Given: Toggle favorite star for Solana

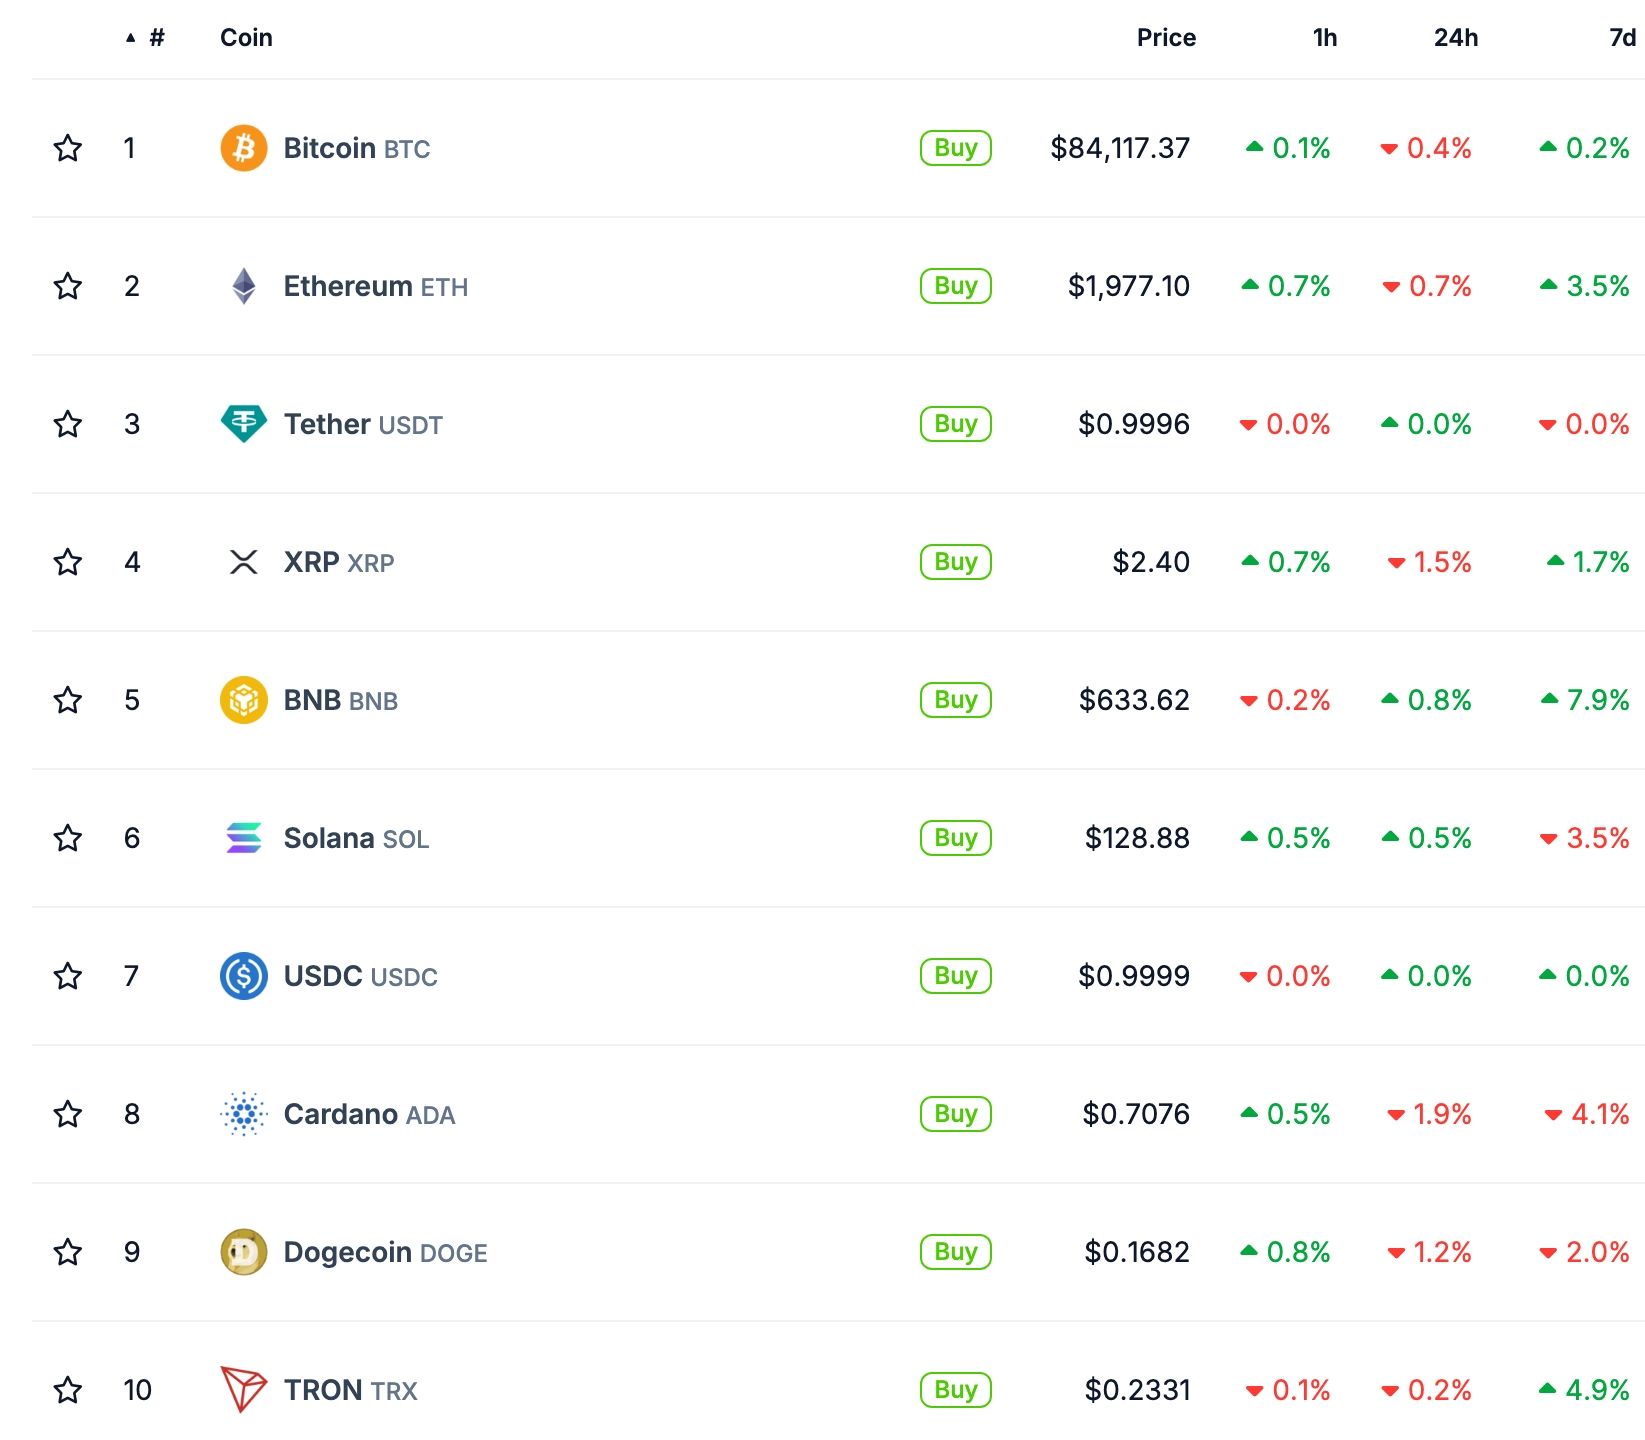Looking at the screenshot, I should click(68, 838).
